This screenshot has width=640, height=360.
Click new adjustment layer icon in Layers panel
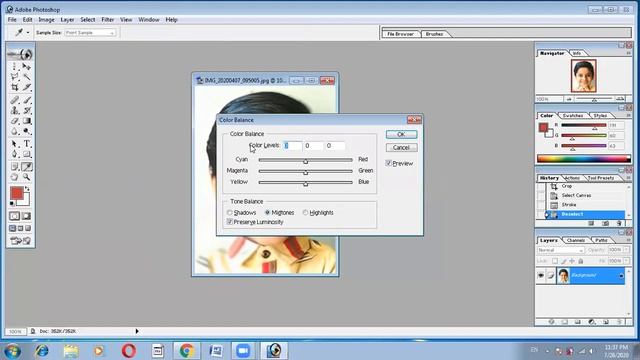[591, 322]
